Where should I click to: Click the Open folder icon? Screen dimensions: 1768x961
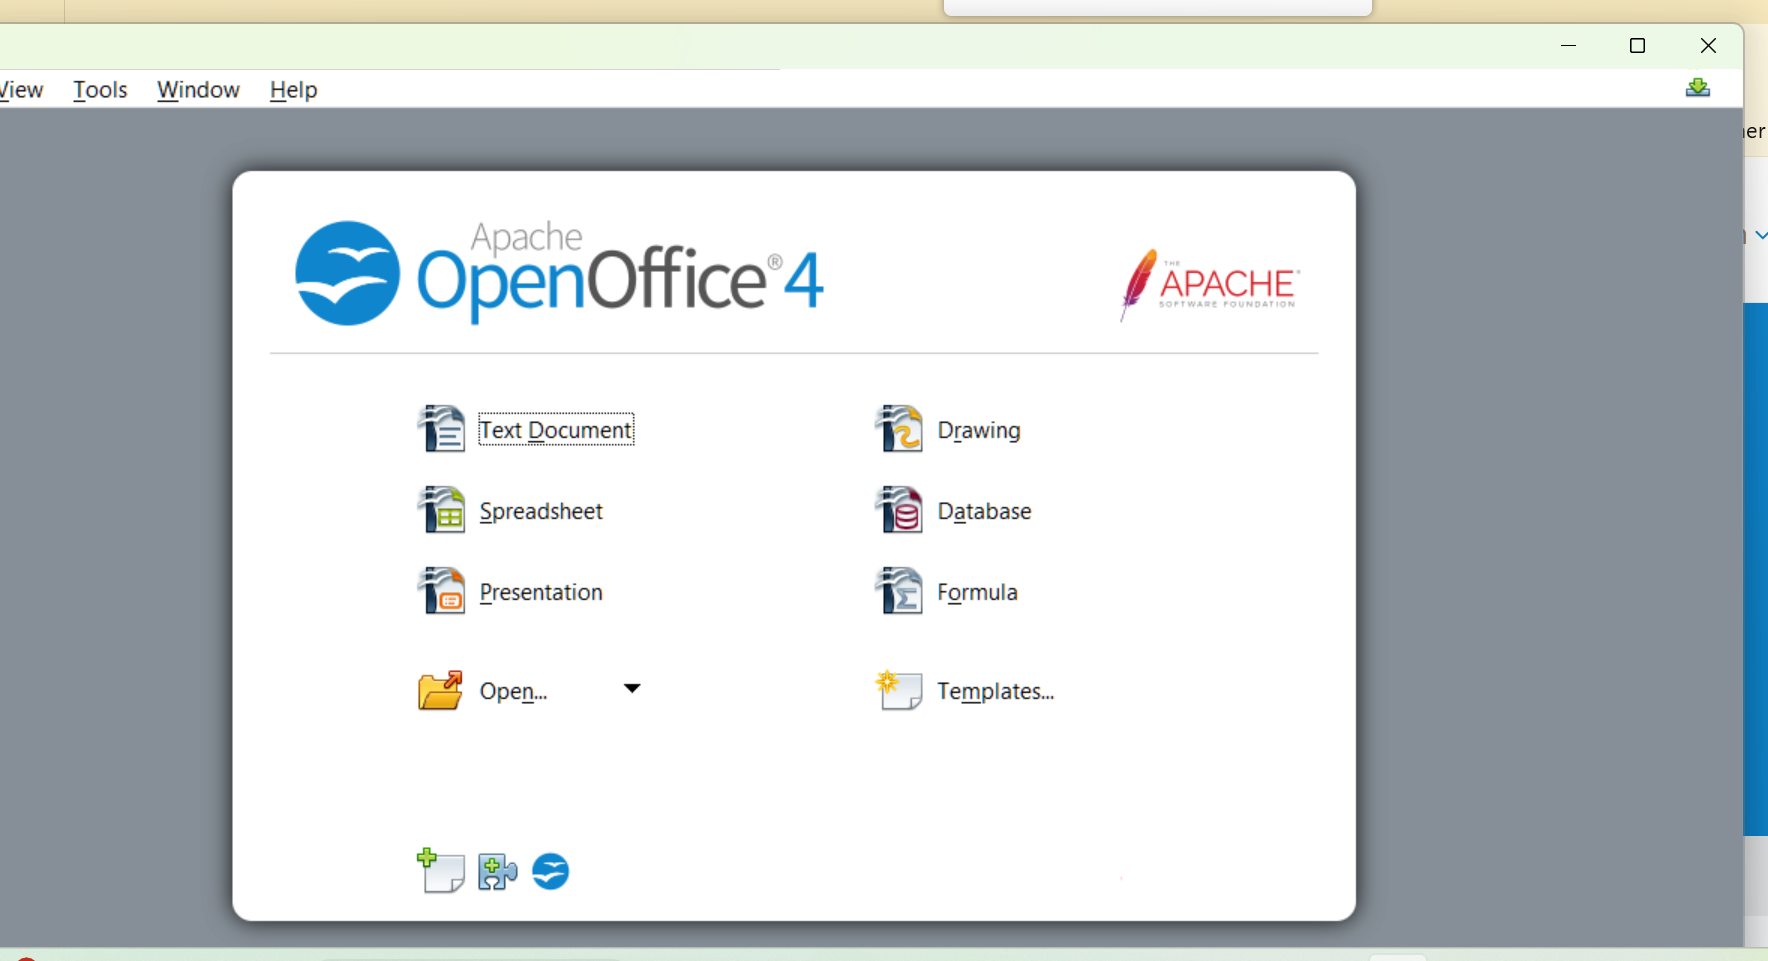(x=440, y=690)
